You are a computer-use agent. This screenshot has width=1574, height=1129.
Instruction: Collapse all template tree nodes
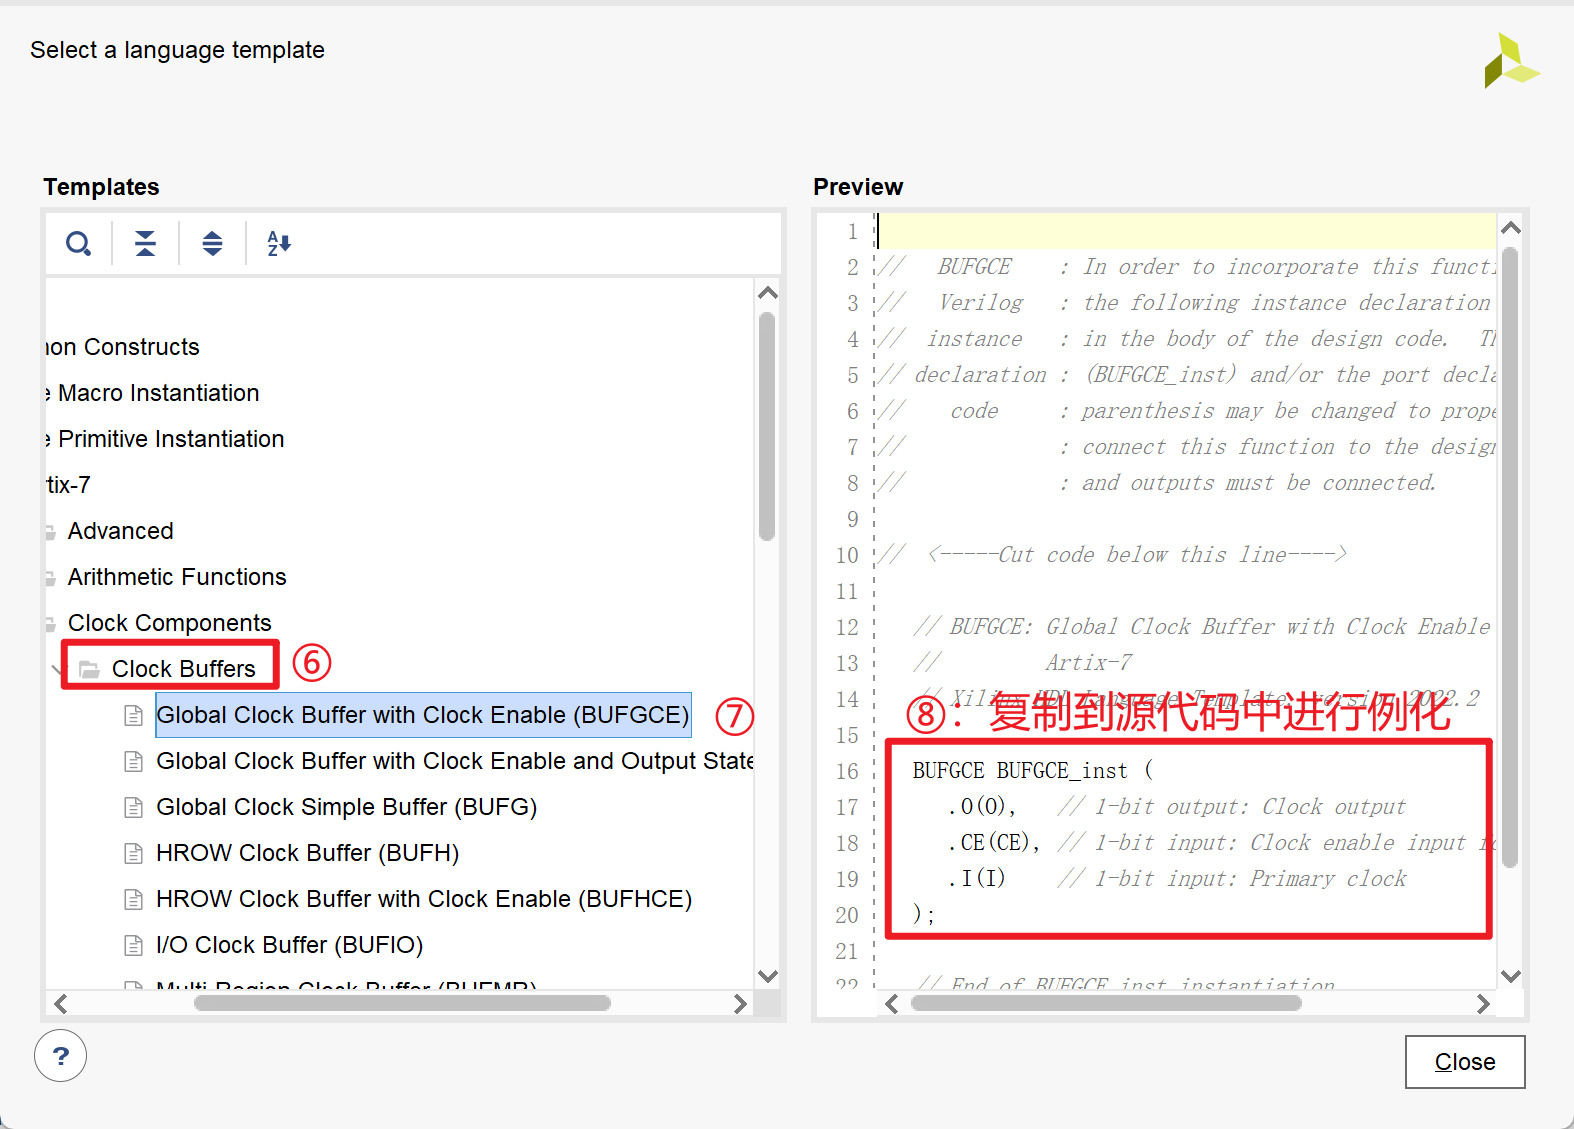point(145,243)
